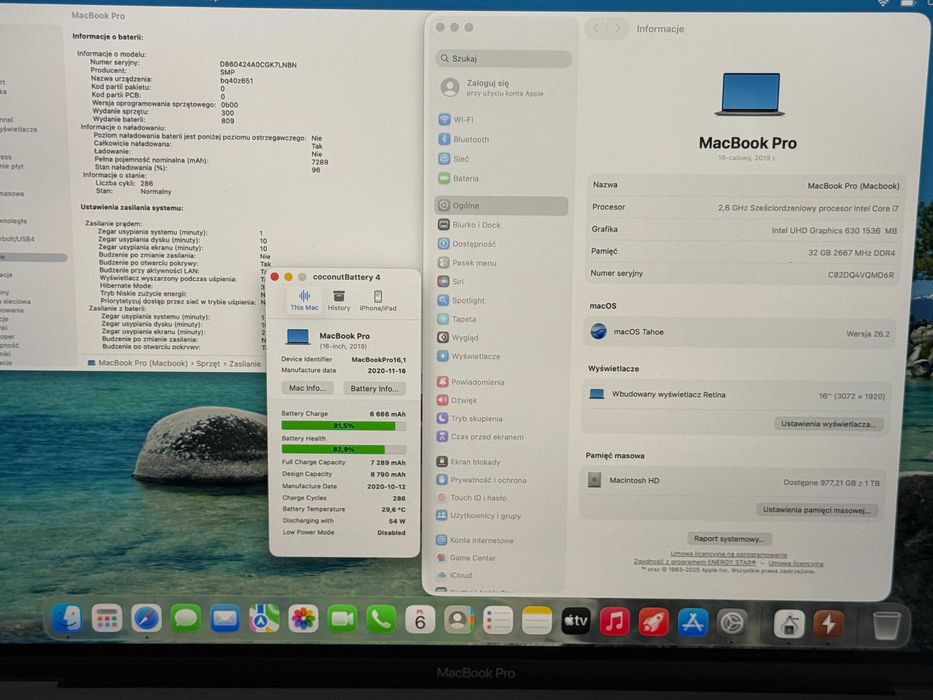Open Music app in the Dock
Screen dimensions: 933x700
coord(615,623)
